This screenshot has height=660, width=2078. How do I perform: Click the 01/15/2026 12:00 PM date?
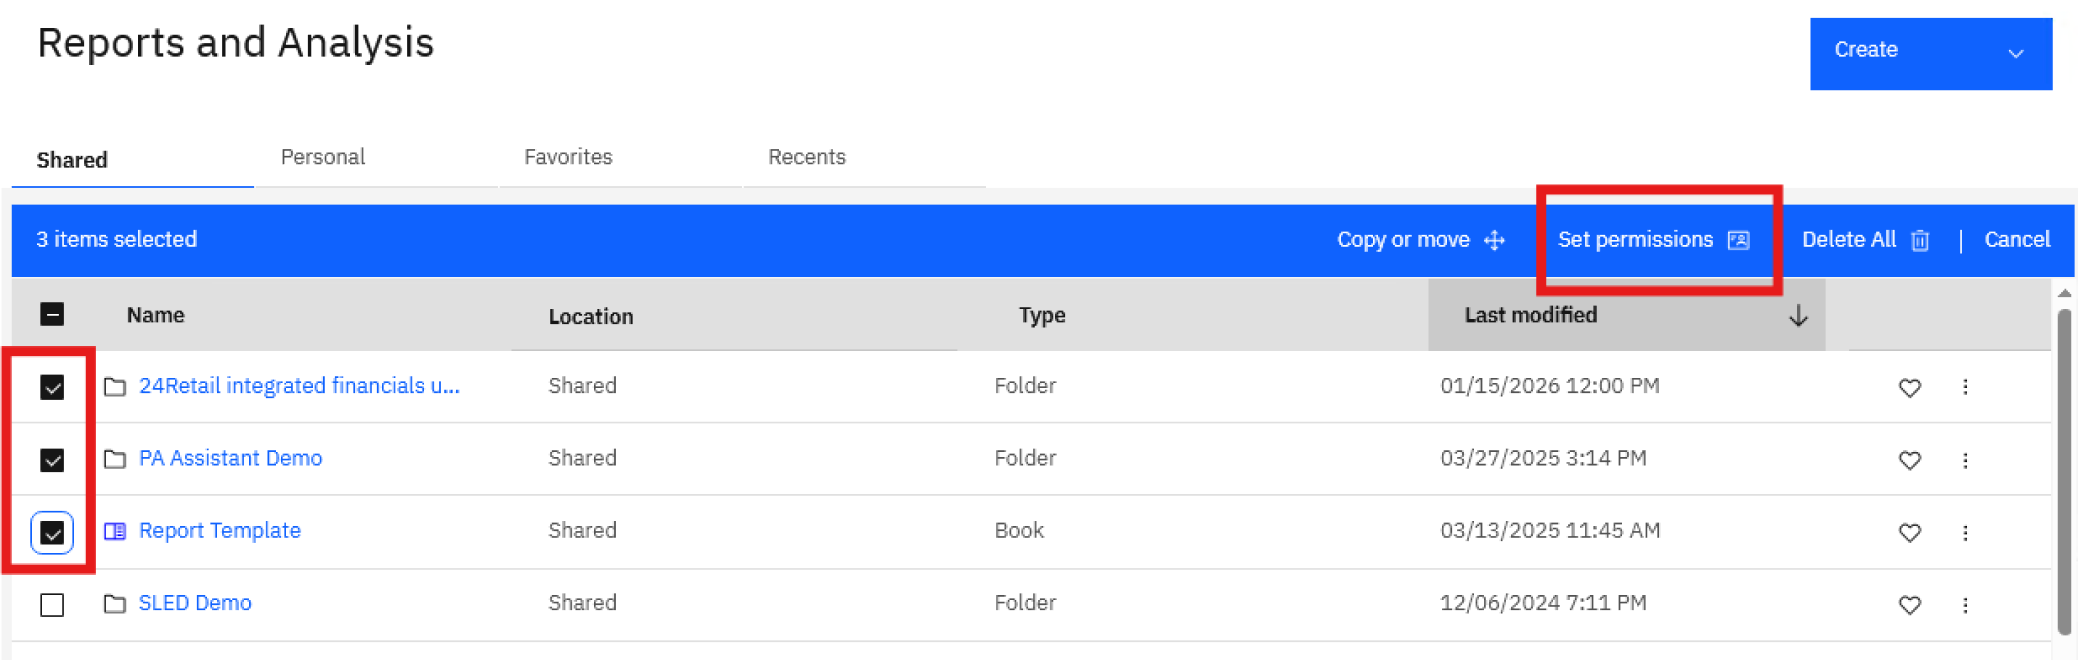tap(1550, 386)
